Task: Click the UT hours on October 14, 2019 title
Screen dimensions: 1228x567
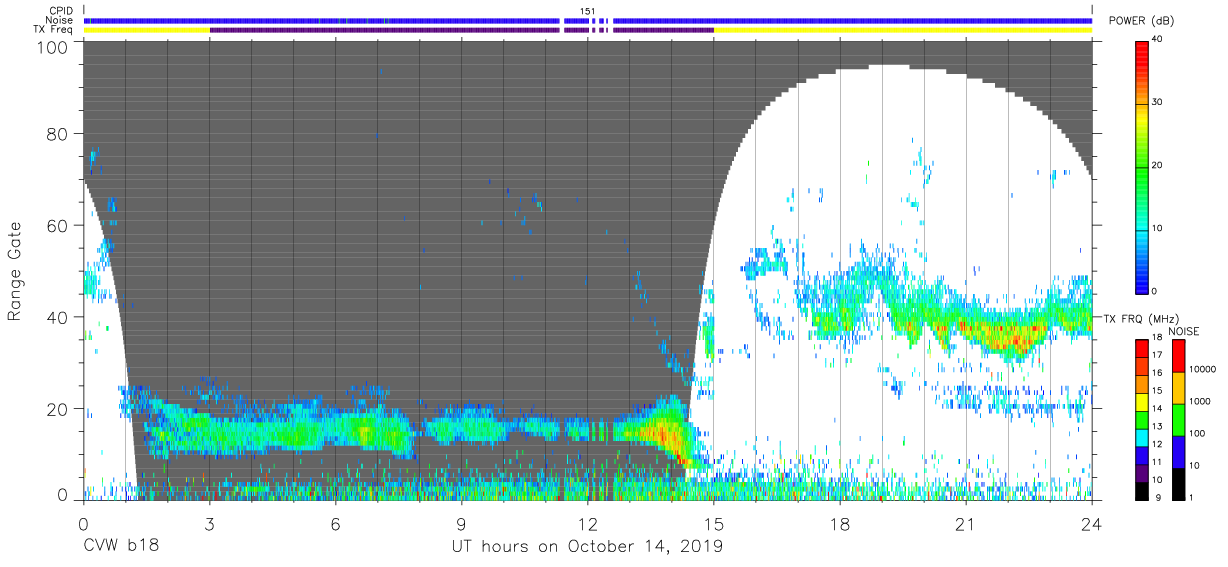Action: [586, 547]
